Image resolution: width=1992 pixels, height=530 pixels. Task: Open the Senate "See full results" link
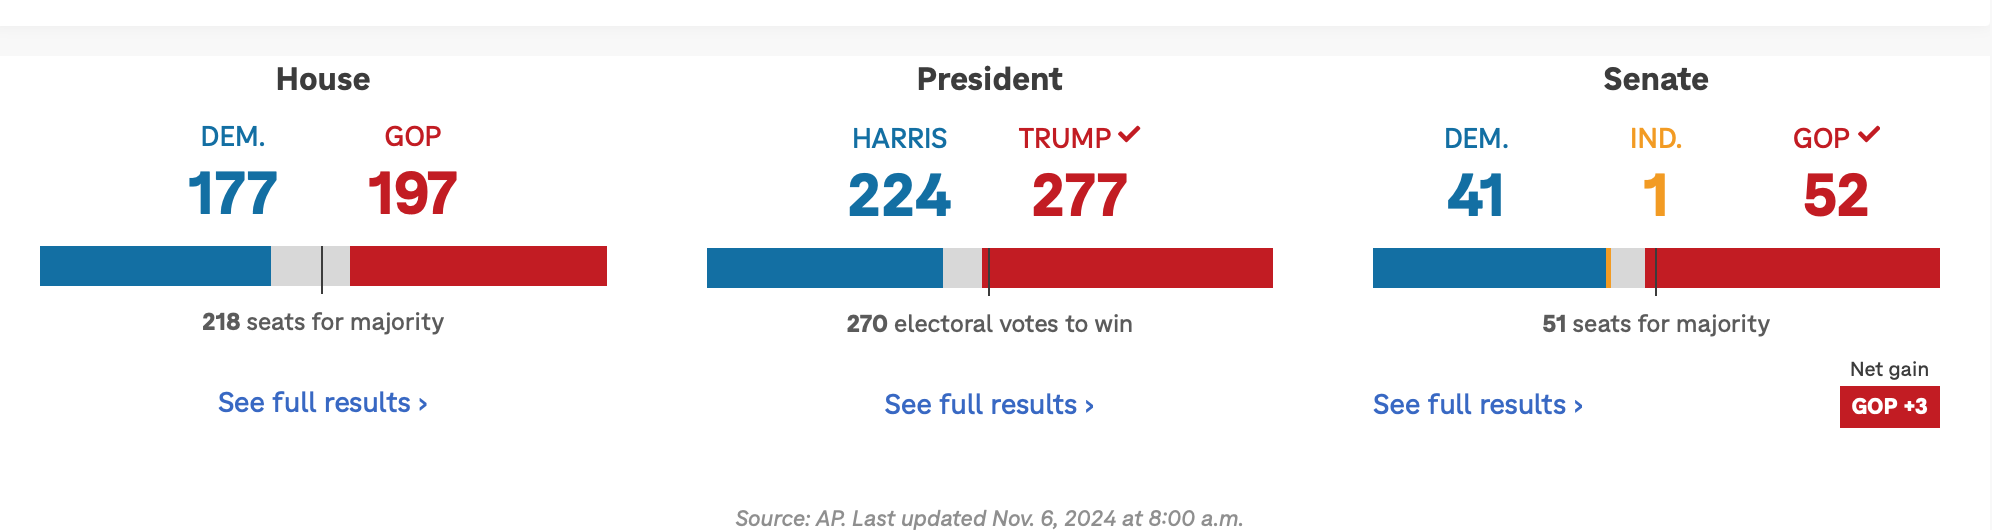(x=1477, y=405)
